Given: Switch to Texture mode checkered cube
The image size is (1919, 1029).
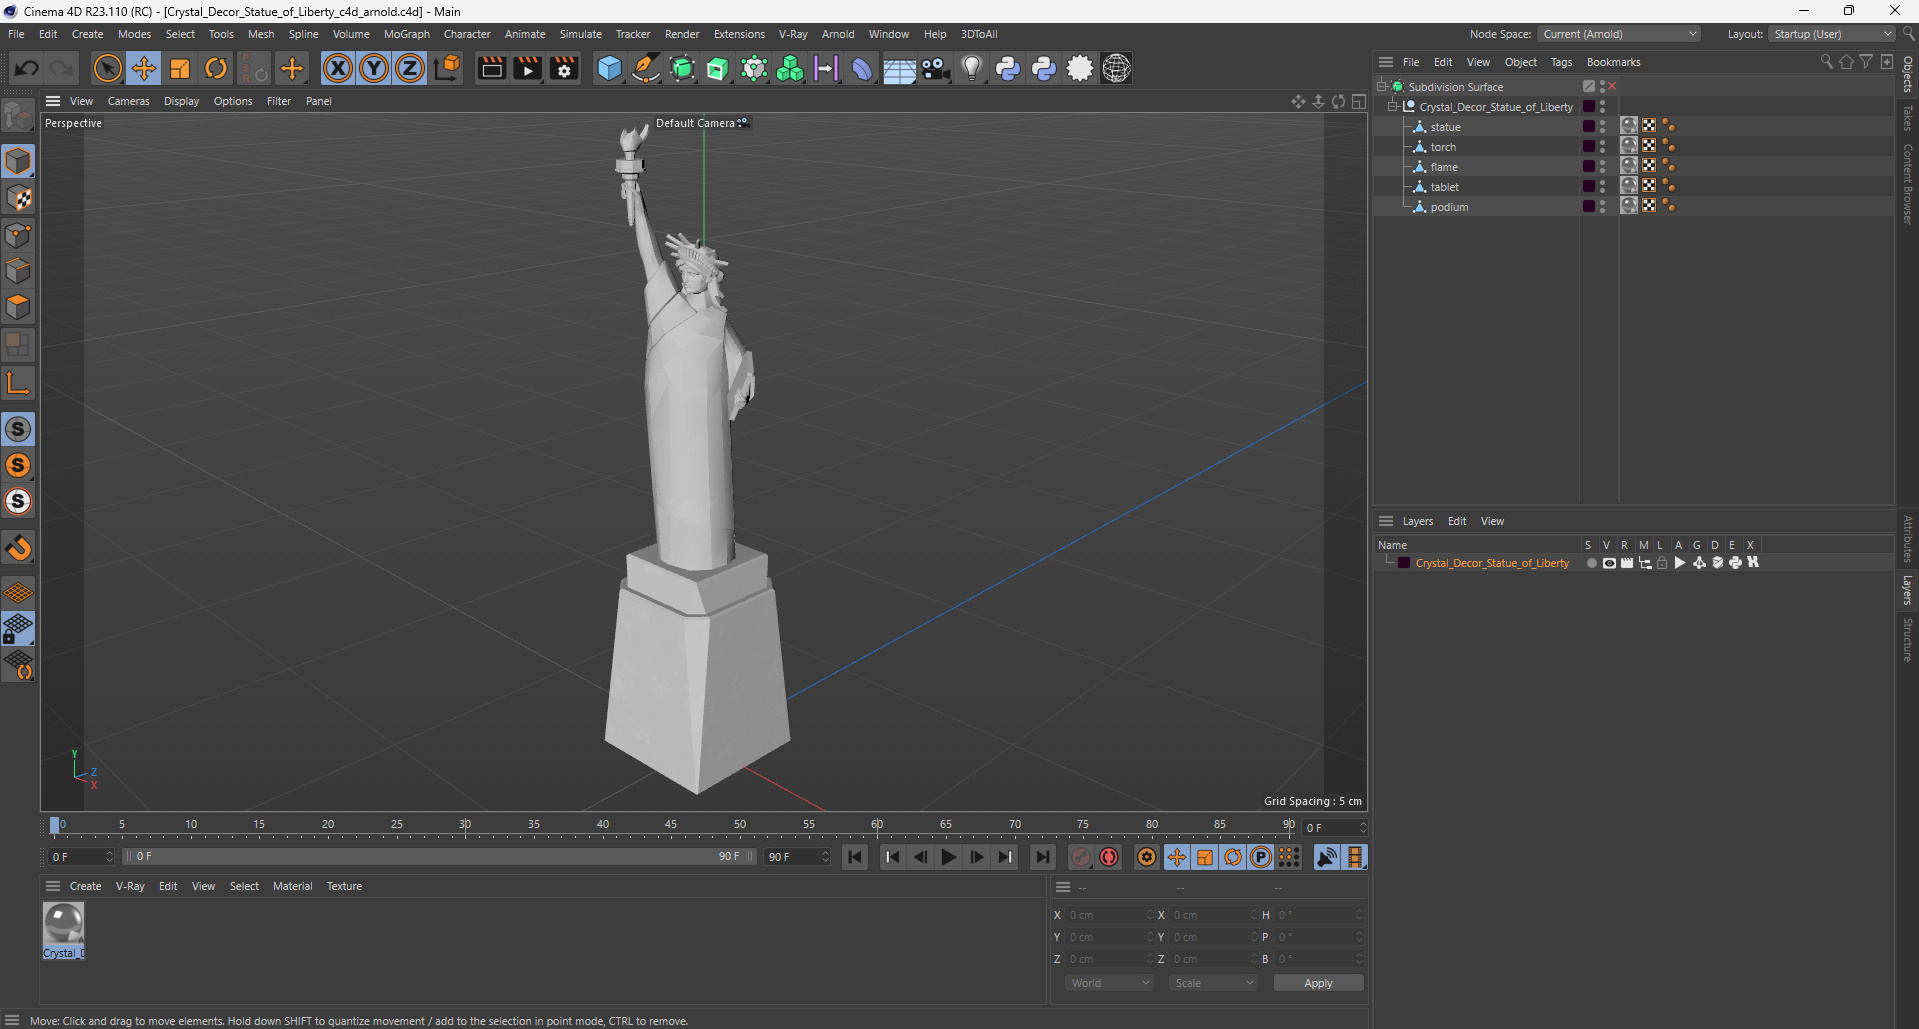Looking at the screenshot, I should [18, 198].
